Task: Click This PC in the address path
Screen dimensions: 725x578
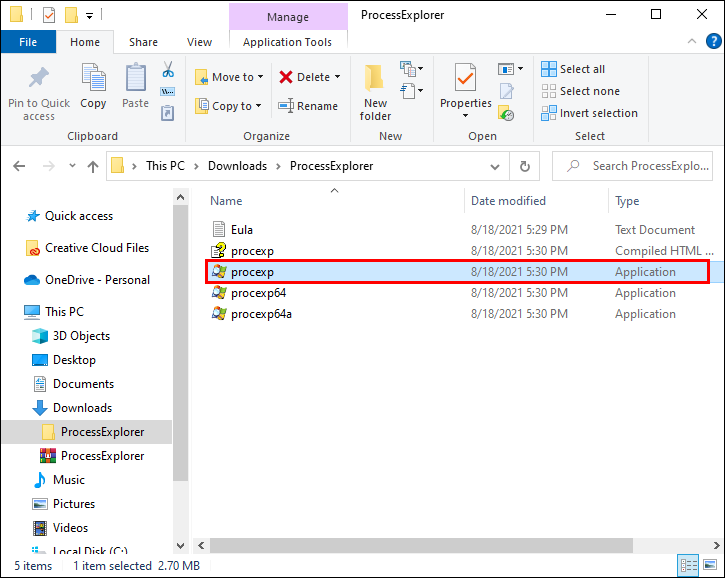Action: [165, 166]
